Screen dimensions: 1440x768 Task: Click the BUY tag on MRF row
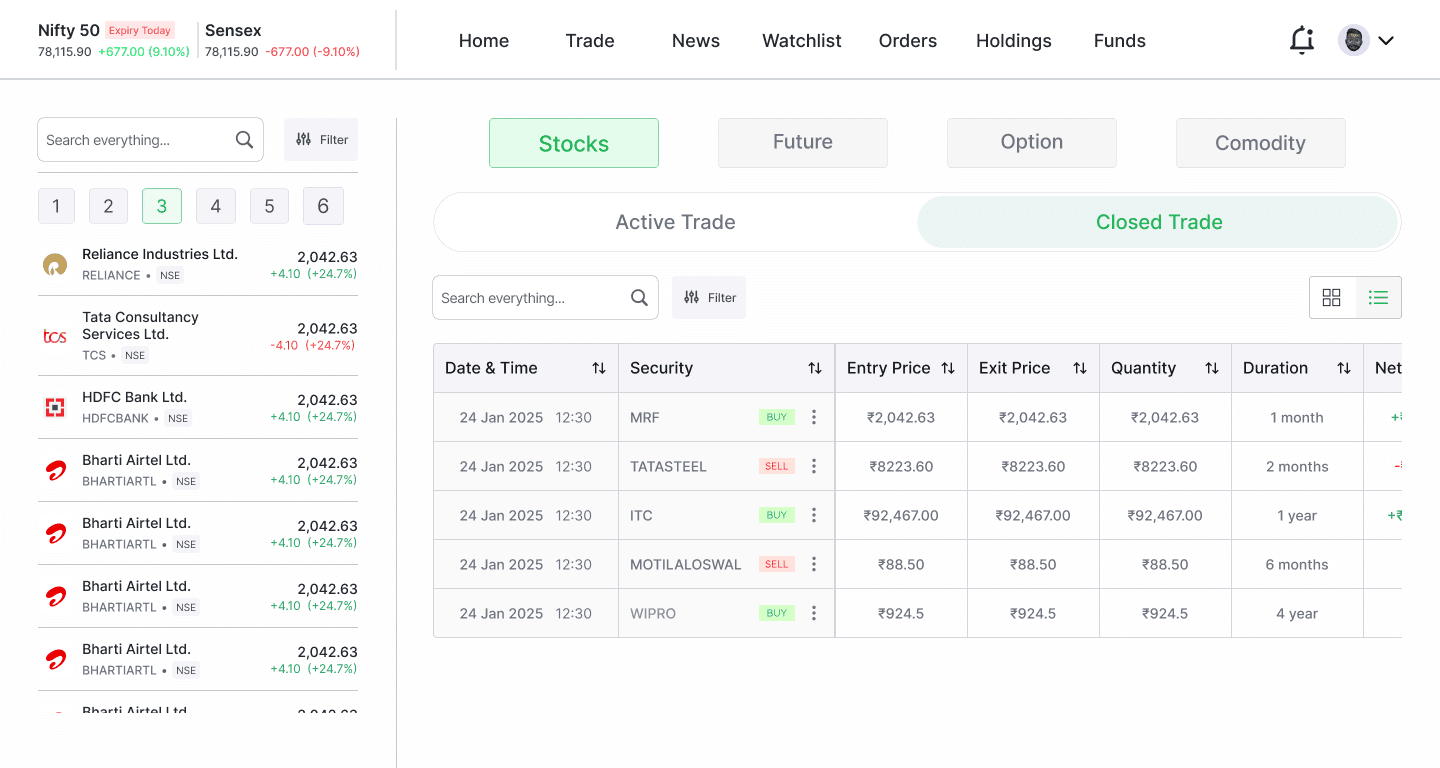pos(777,417)
